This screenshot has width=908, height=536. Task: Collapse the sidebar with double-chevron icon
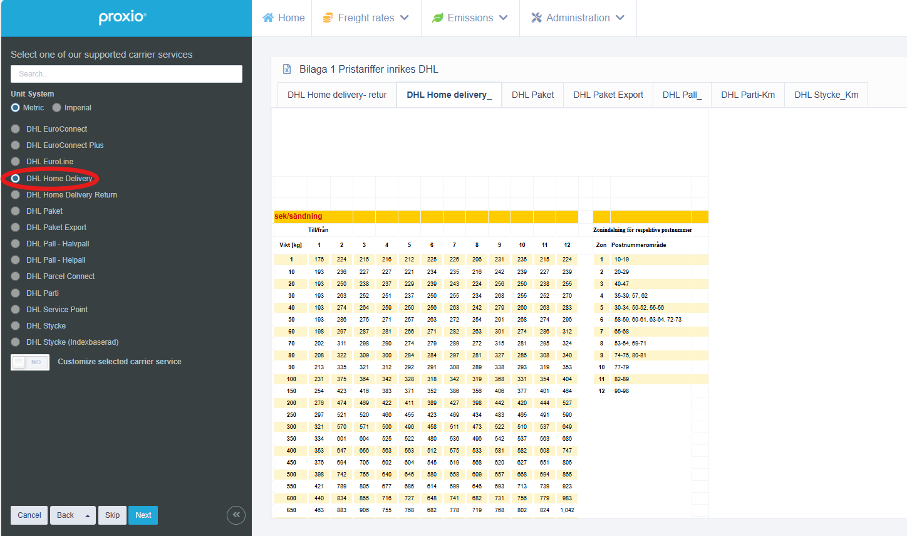click(236, 515)
